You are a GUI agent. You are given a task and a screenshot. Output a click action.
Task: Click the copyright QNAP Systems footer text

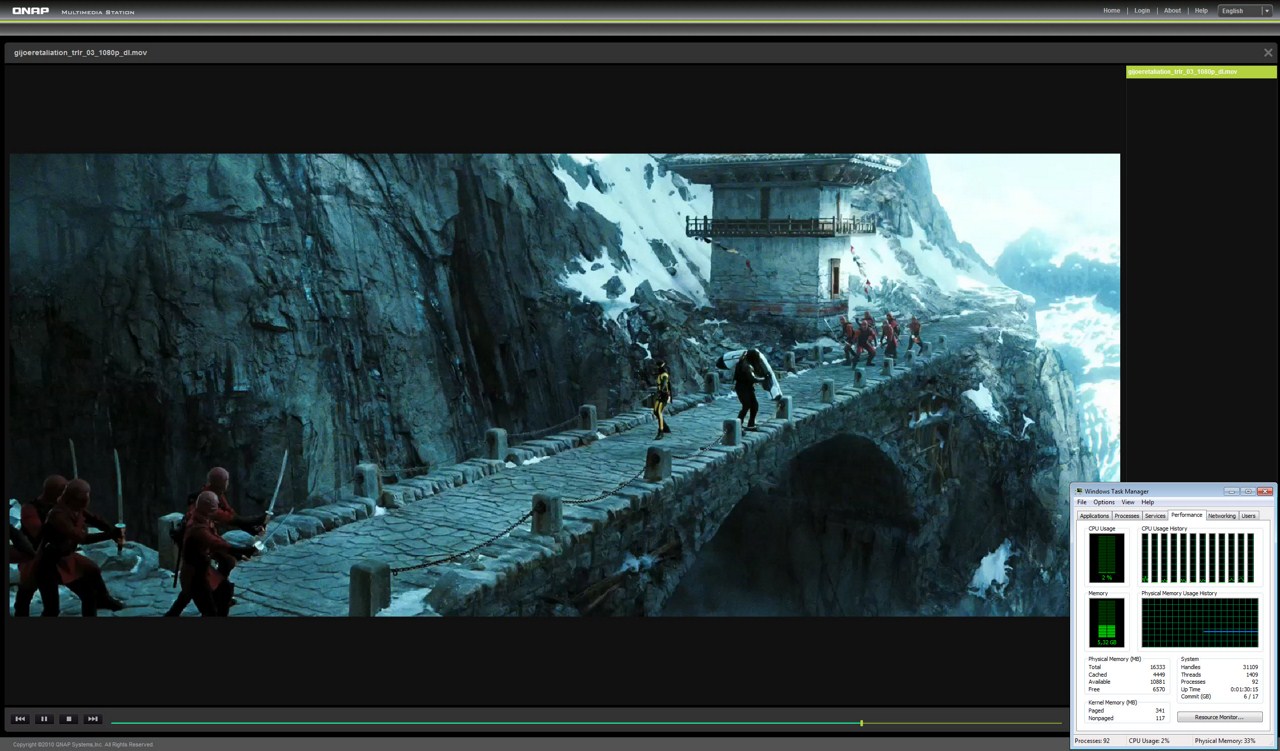tap(83, 744)
